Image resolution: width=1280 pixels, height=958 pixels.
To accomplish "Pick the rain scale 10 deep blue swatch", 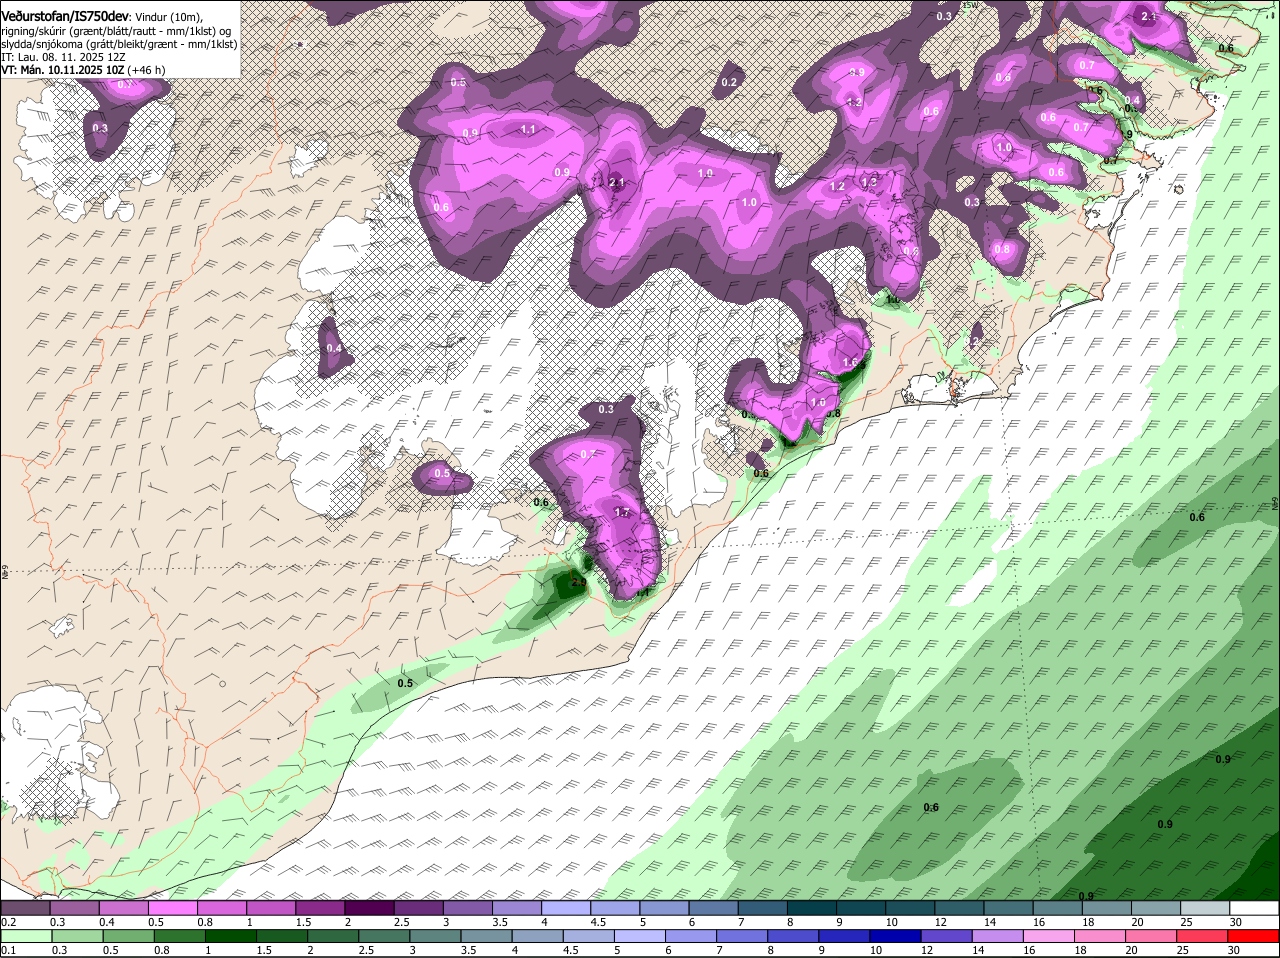I will pos(896,936).
